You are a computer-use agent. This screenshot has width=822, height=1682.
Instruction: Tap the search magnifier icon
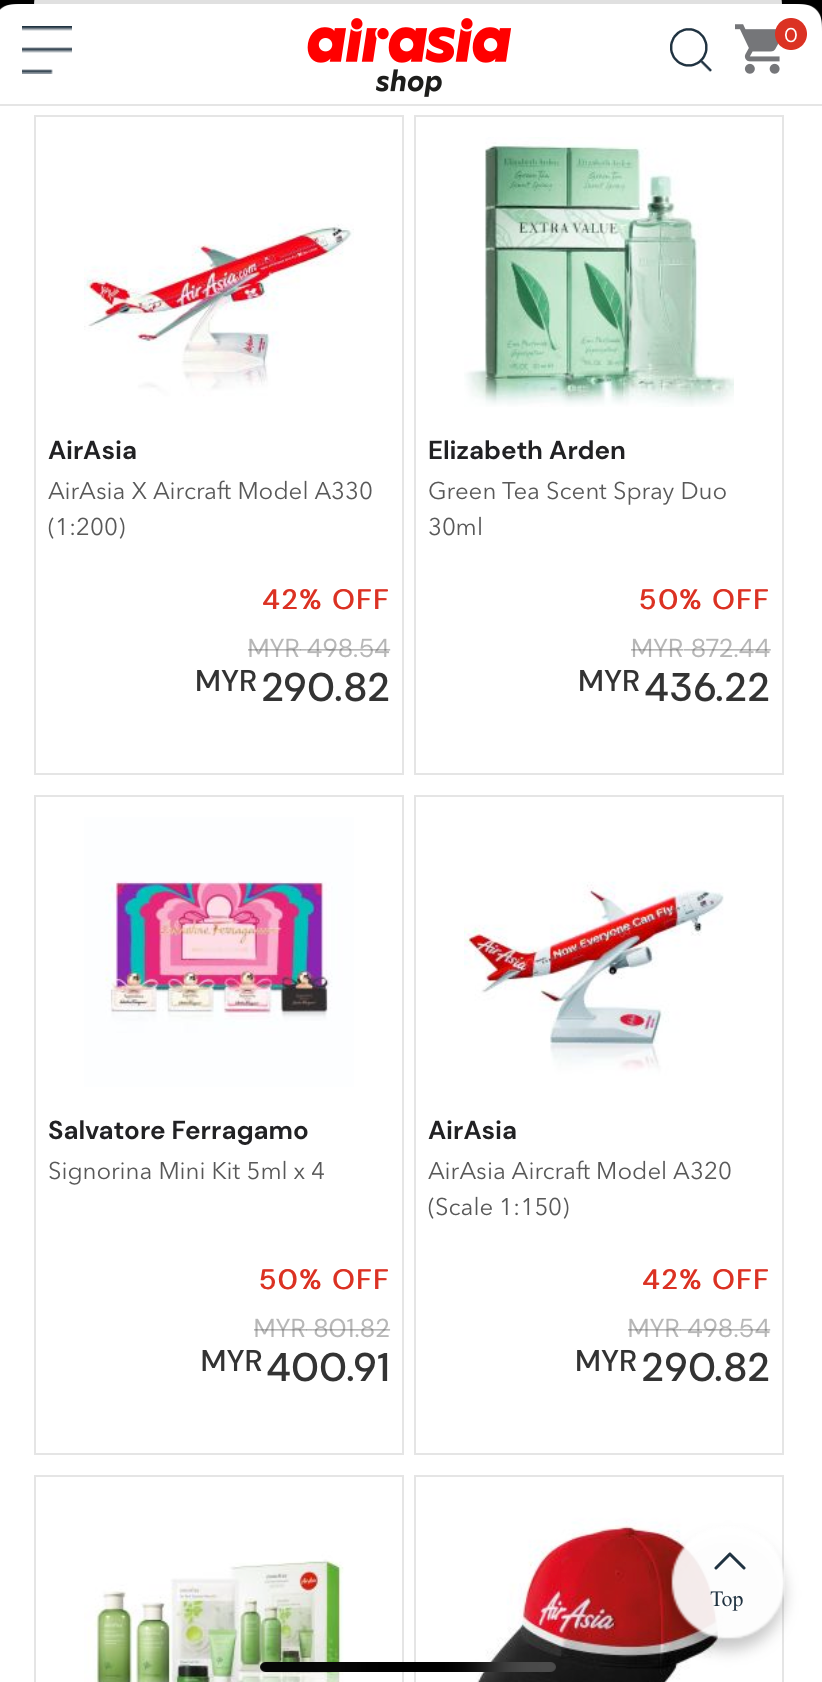pos(690,49)
